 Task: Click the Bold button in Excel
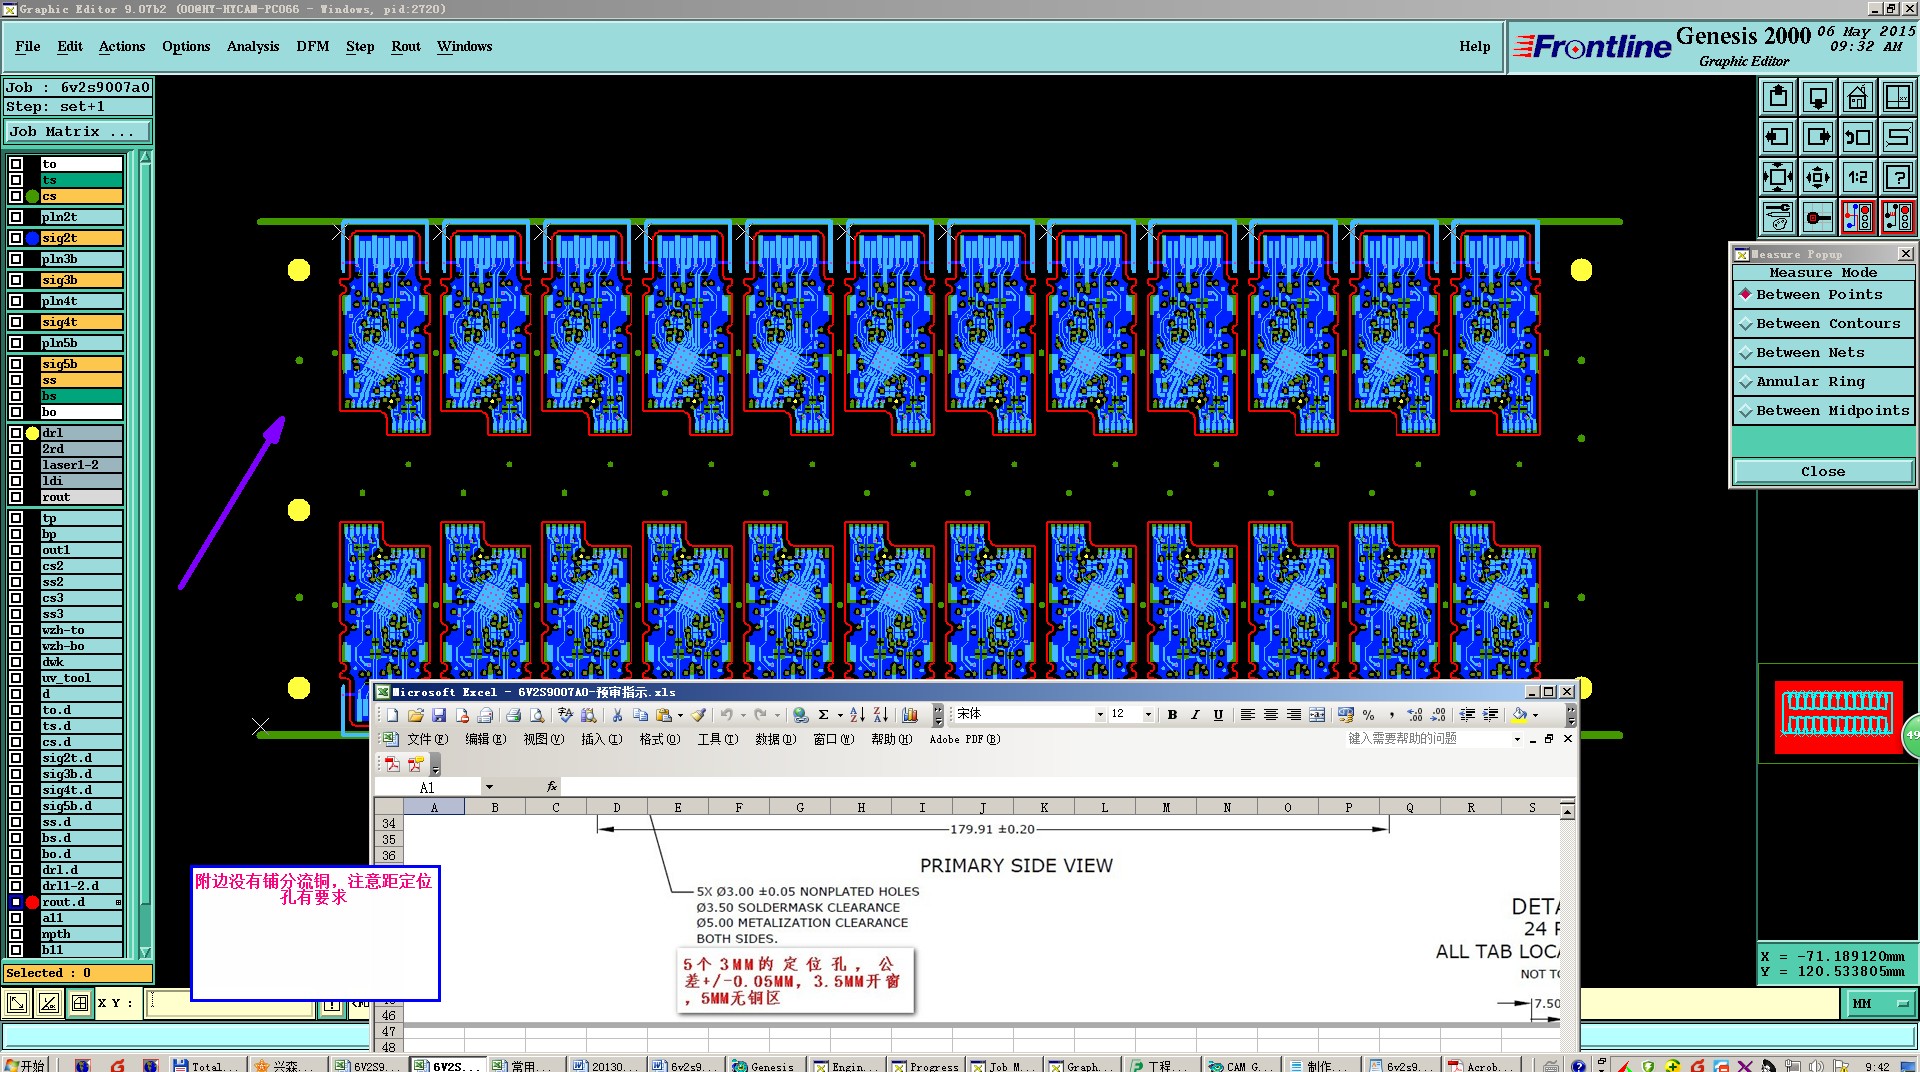(1172, 715)
